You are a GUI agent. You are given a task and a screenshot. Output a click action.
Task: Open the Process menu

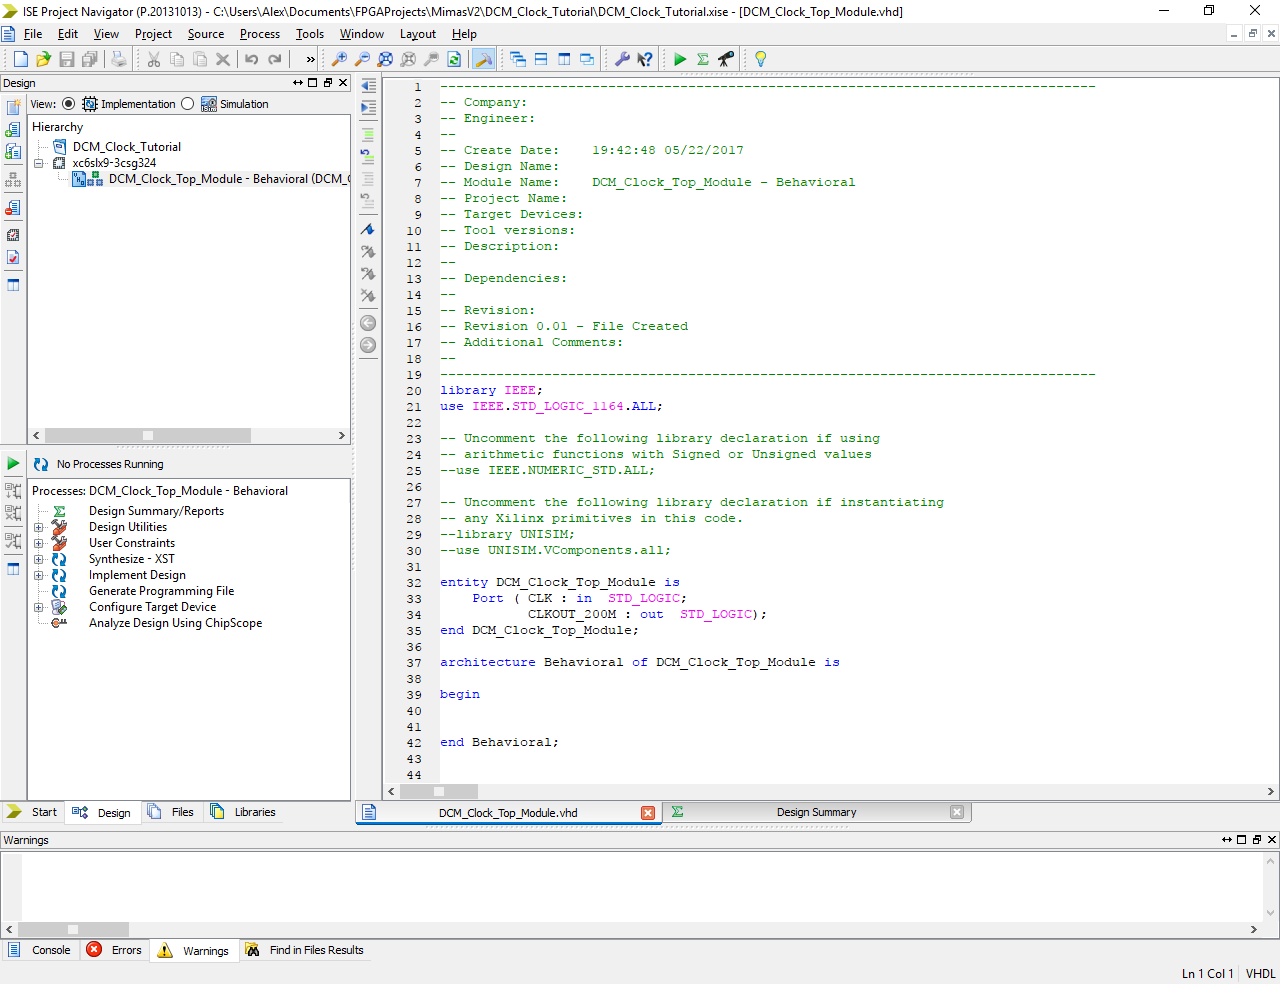coord(260,33)
